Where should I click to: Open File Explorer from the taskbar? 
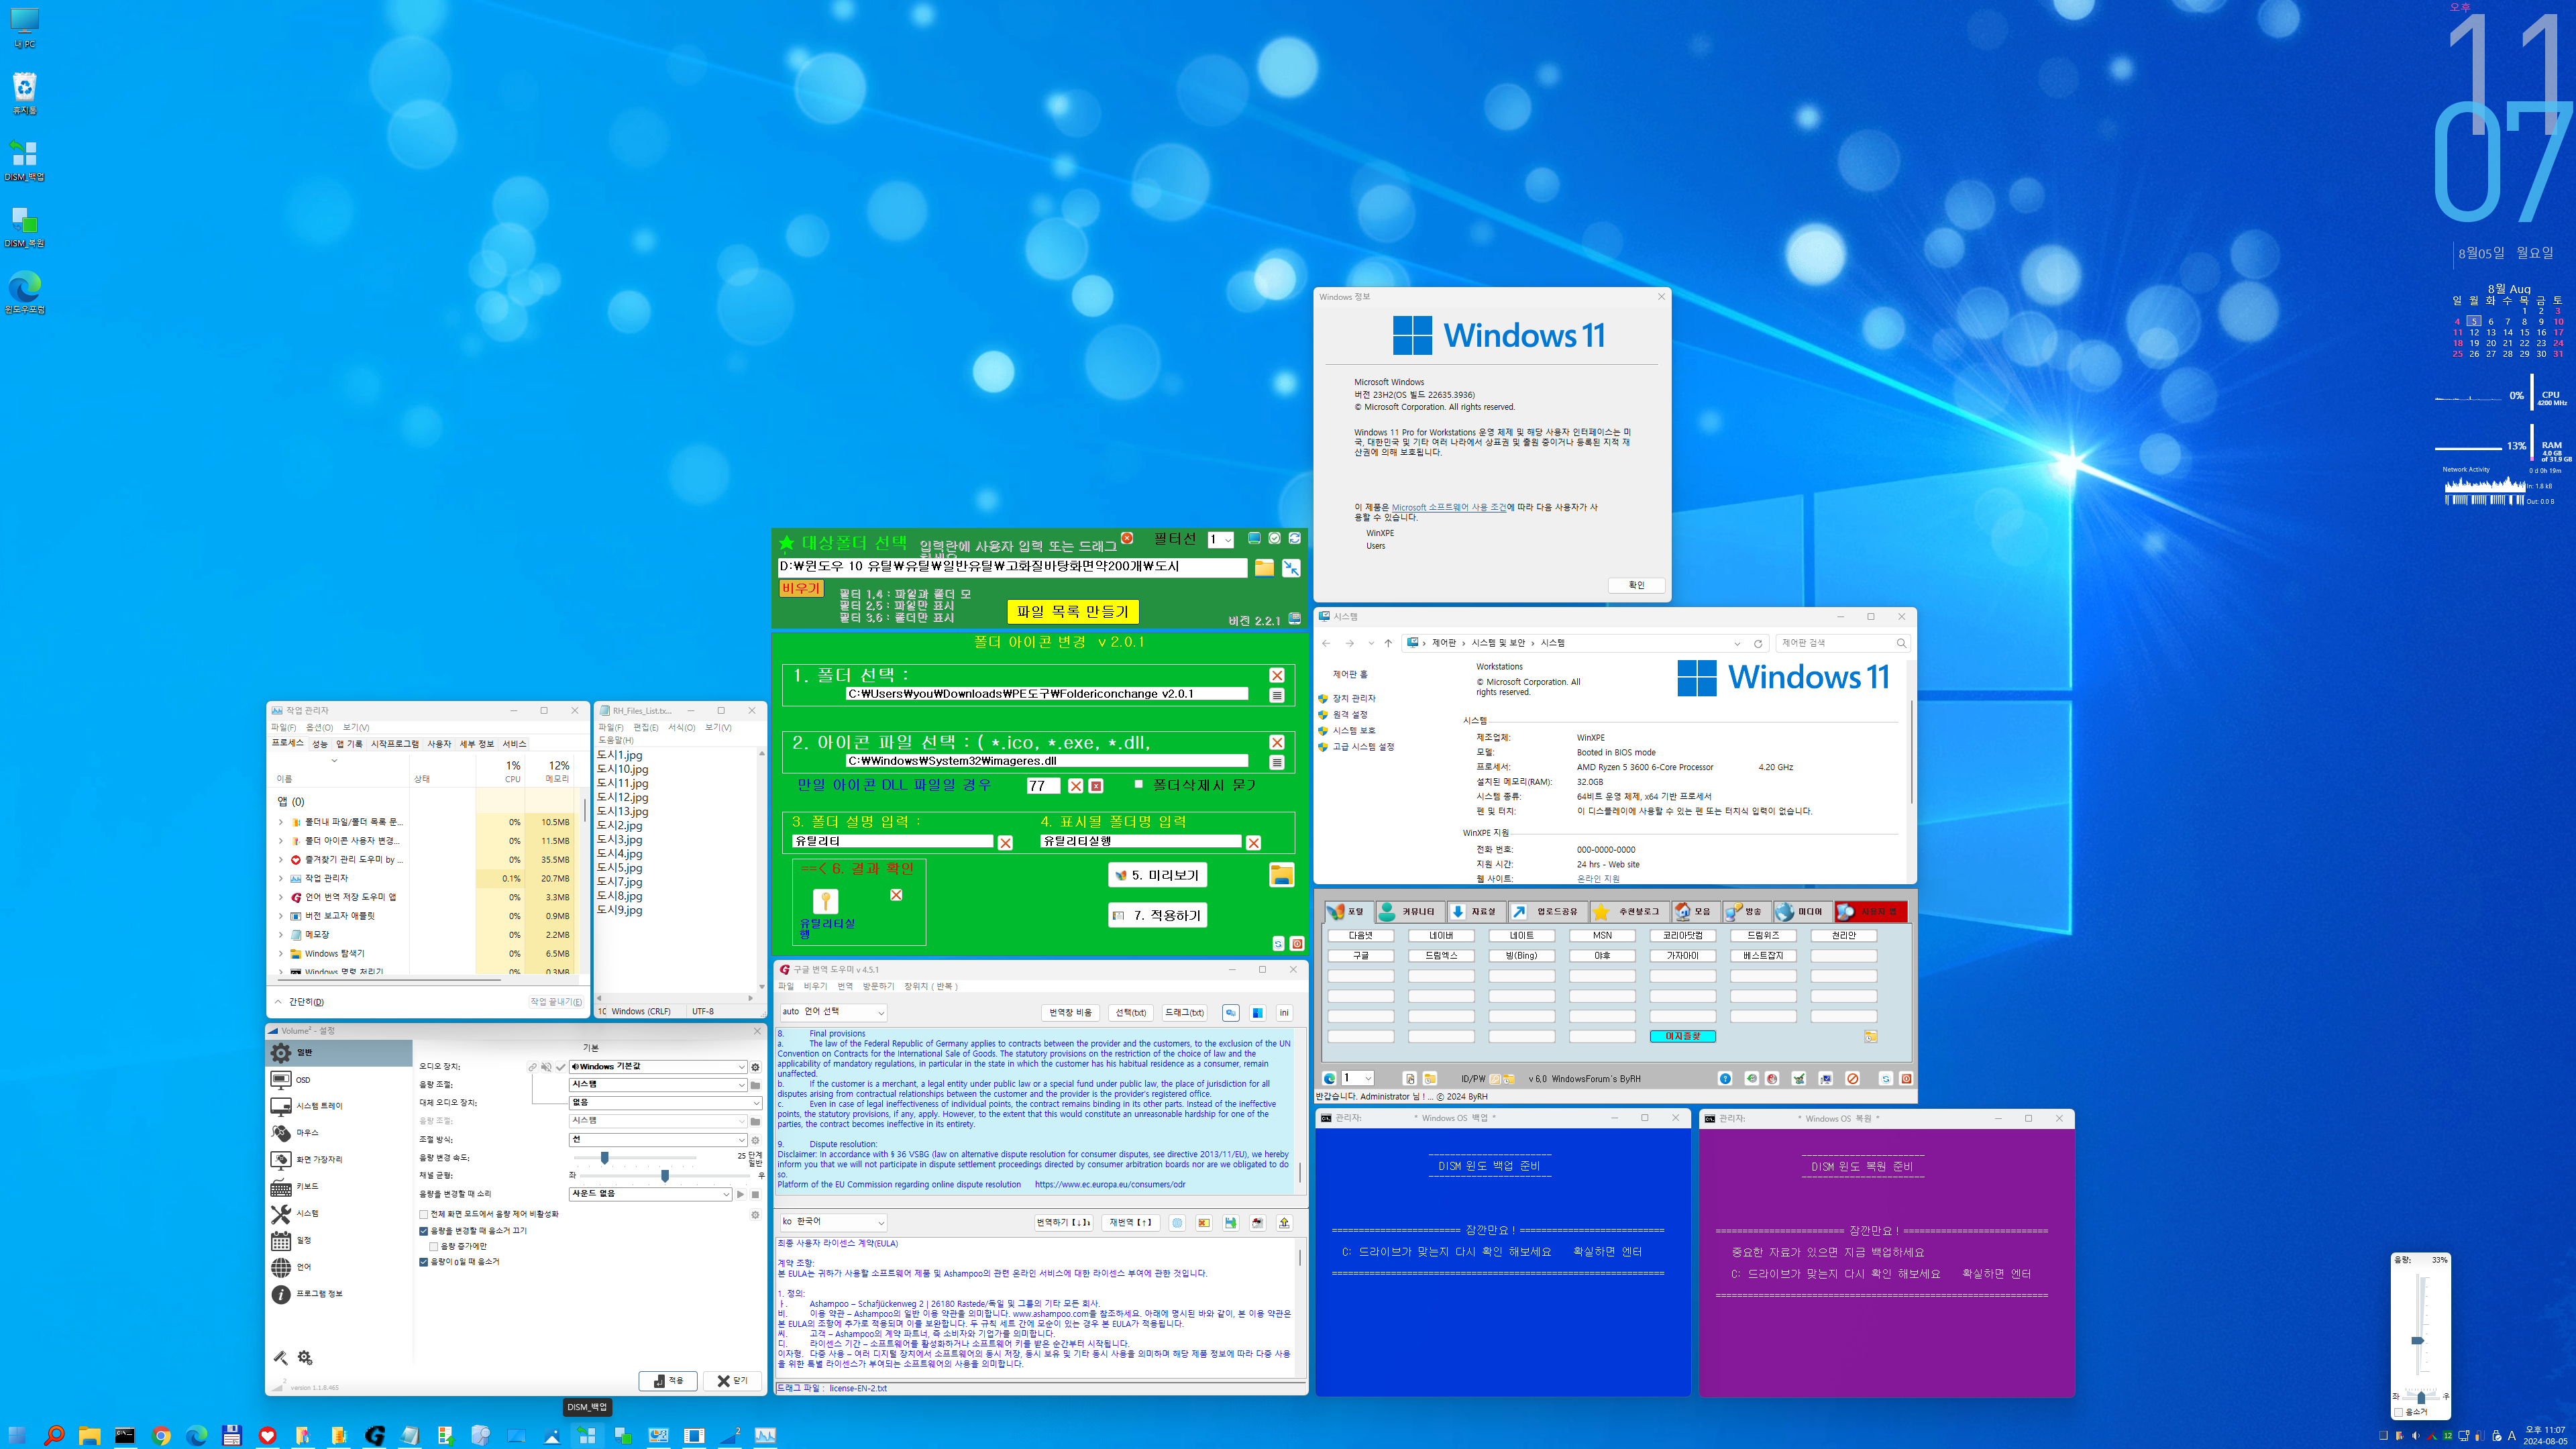click(x=89, y=1436)
